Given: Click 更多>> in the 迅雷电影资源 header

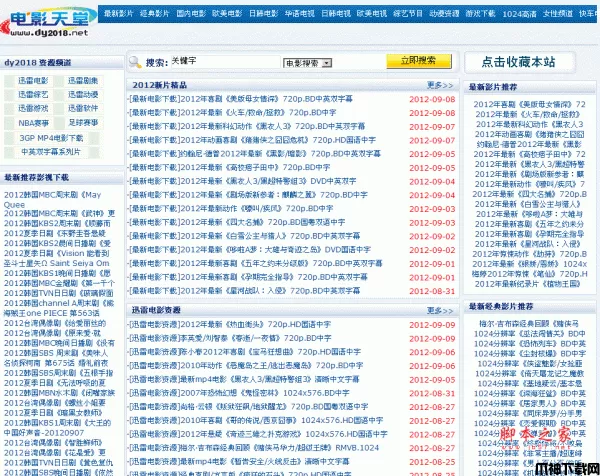Looking at the screenshot, I should 440,310.
